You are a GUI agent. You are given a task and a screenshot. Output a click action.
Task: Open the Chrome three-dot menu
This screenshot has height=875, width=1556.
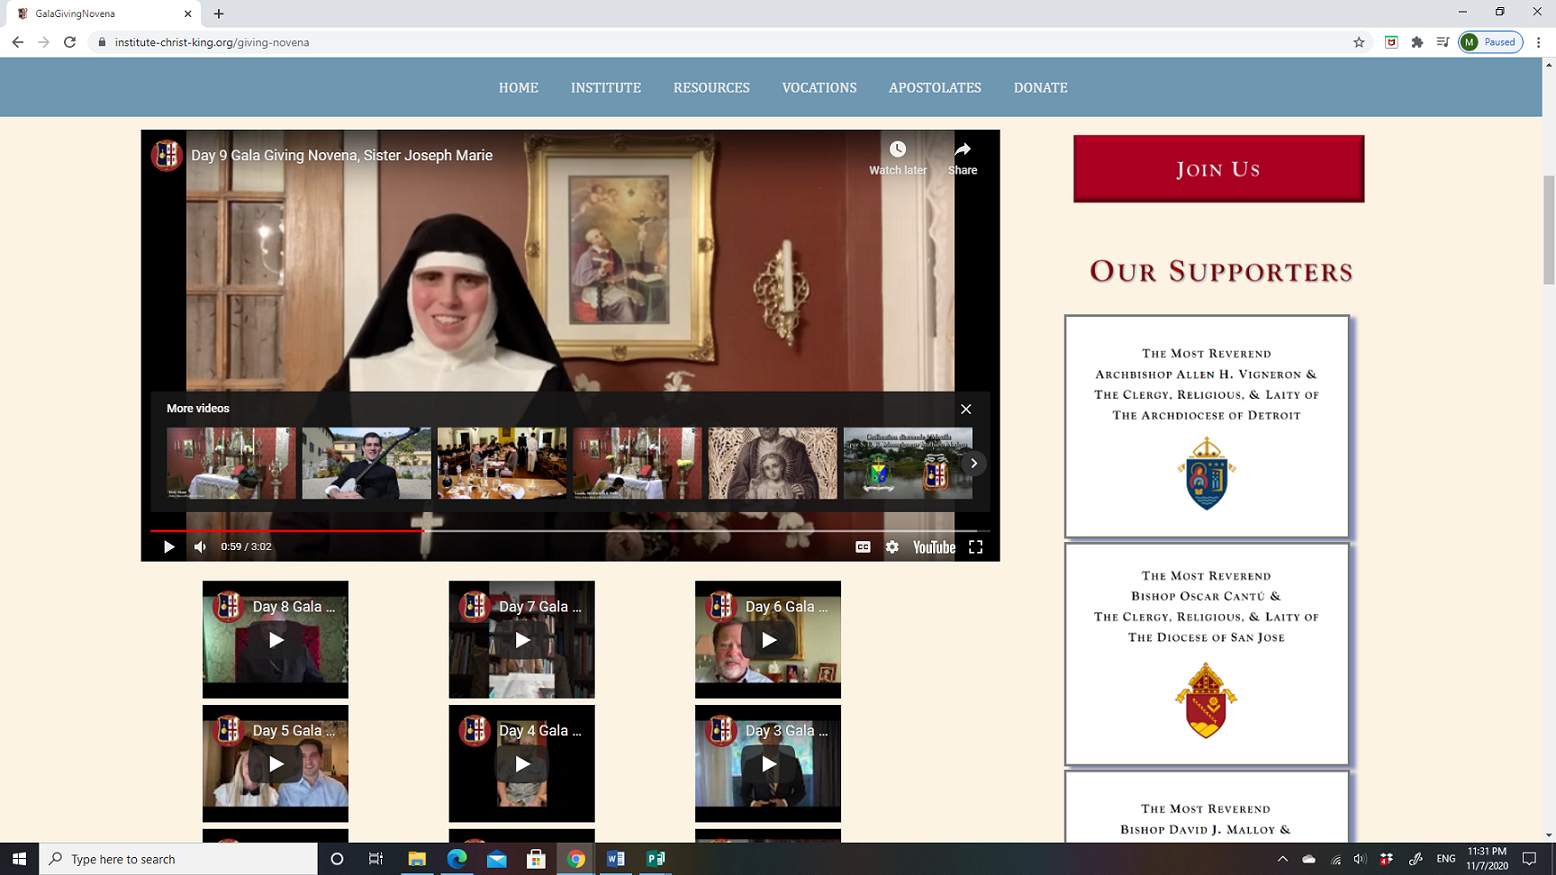coord(1538,42)
